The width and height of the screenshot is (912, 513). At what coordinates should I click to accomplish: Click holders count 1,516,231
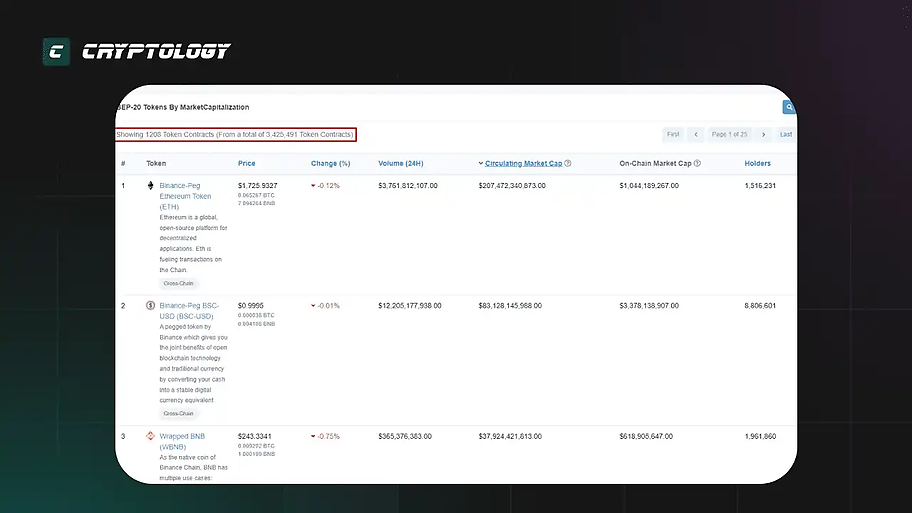pos(760,186)
